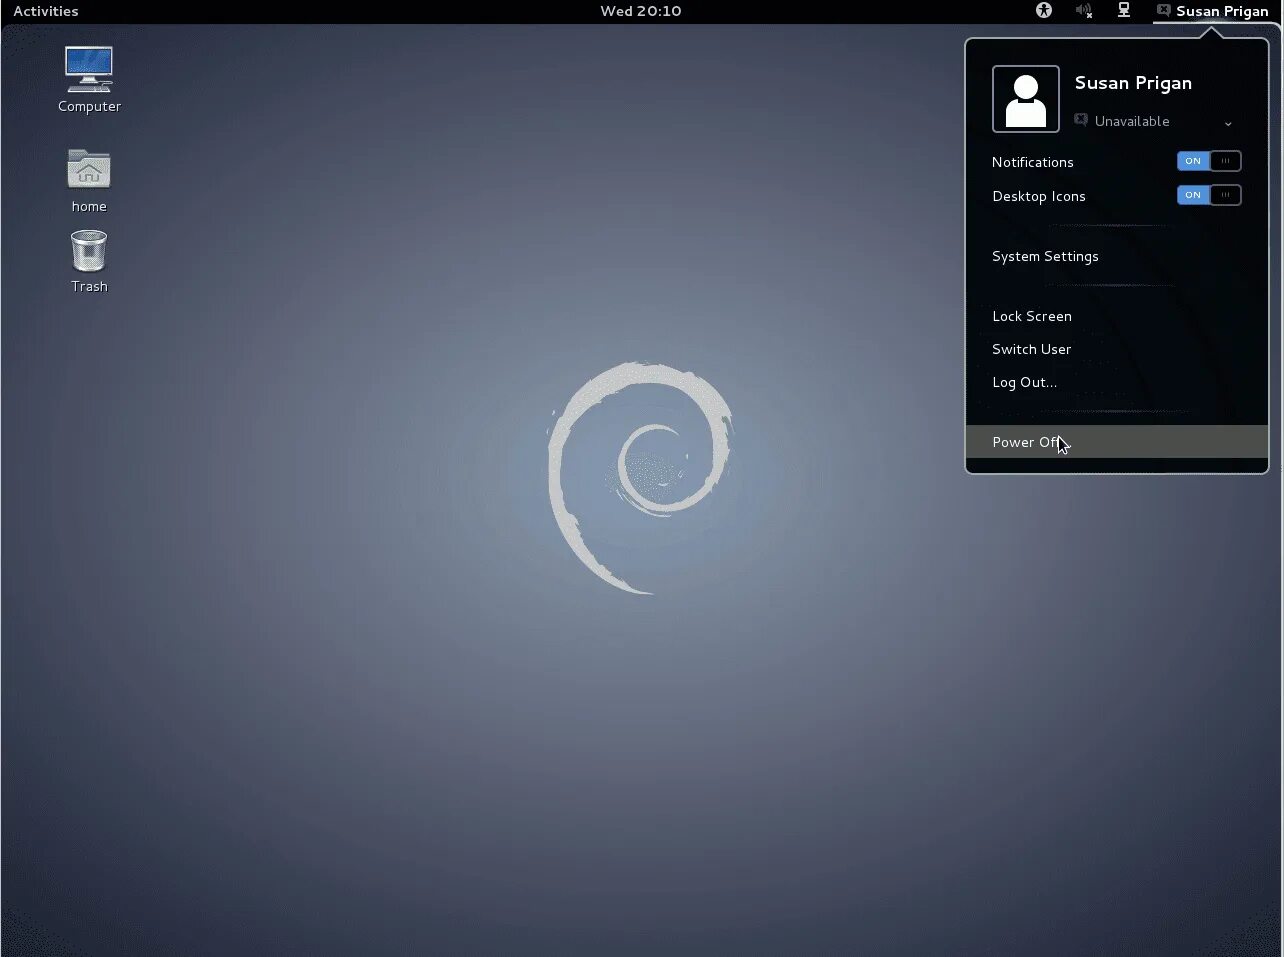1284x957 pixels.
Task: Open the network connection icon
Action: 1124,10
